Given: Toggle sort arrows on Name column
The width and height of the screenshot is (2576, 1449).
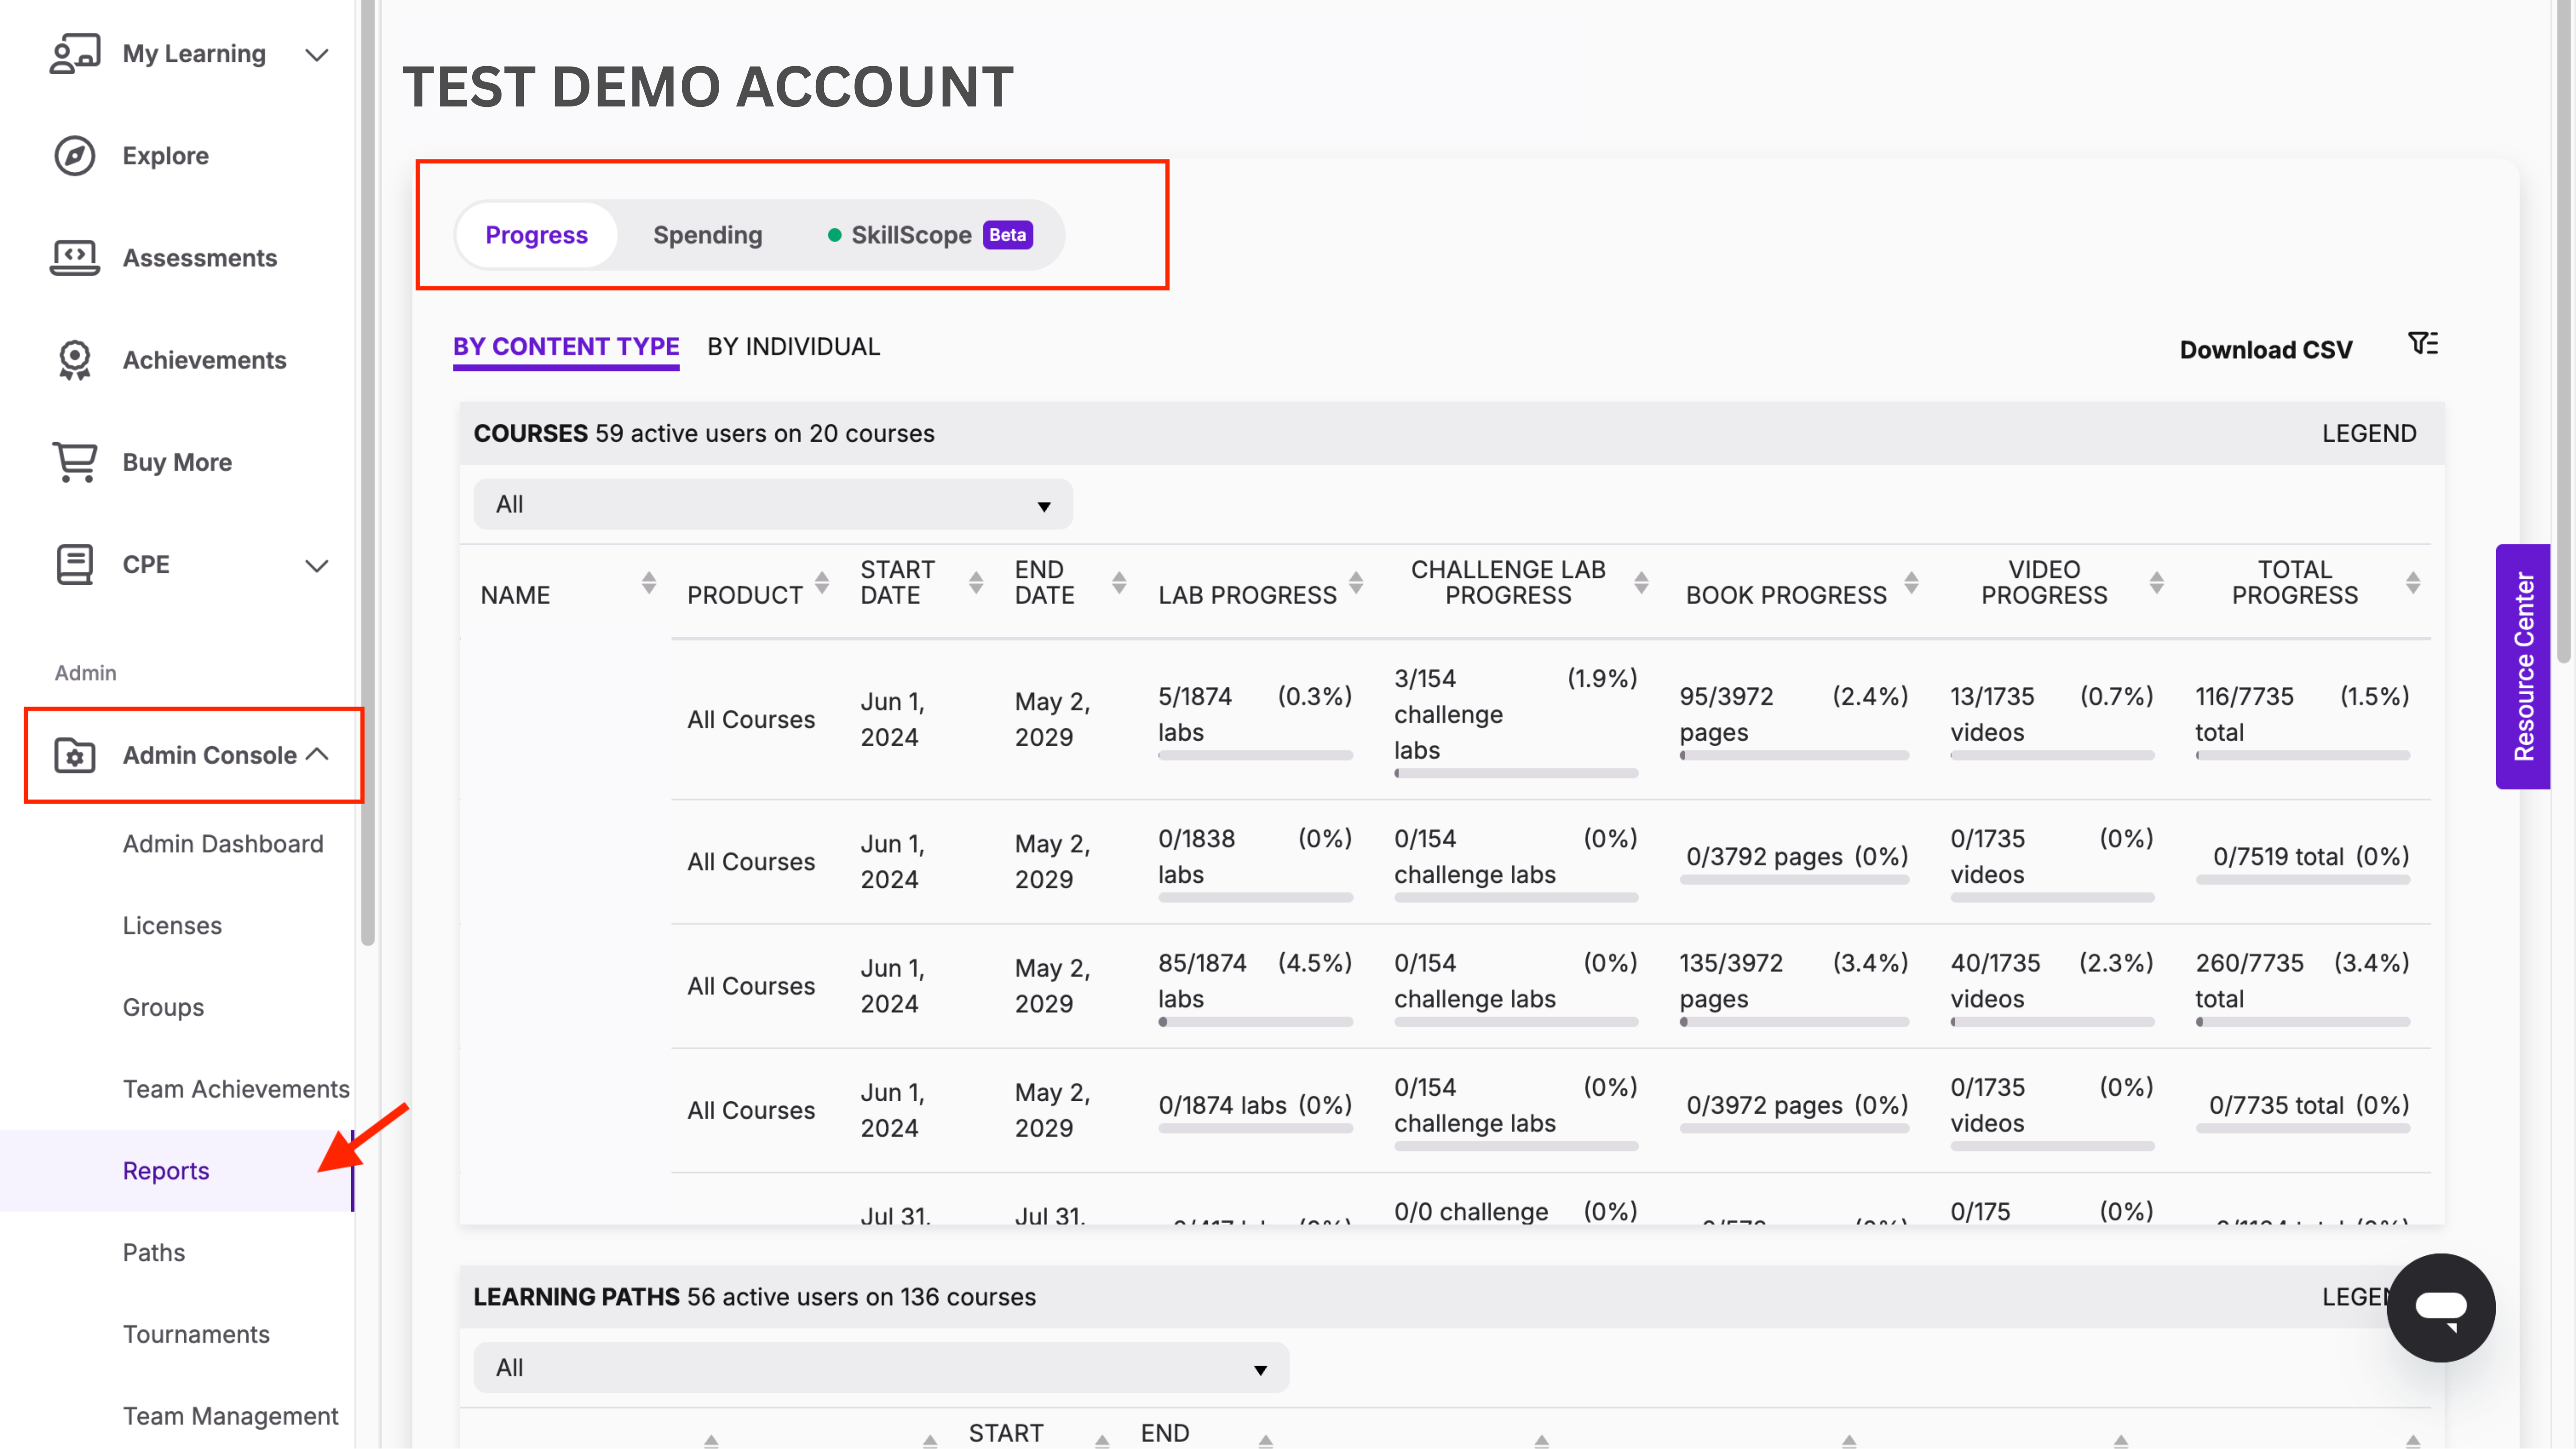Looking at the screenshot, I should 649,582.
